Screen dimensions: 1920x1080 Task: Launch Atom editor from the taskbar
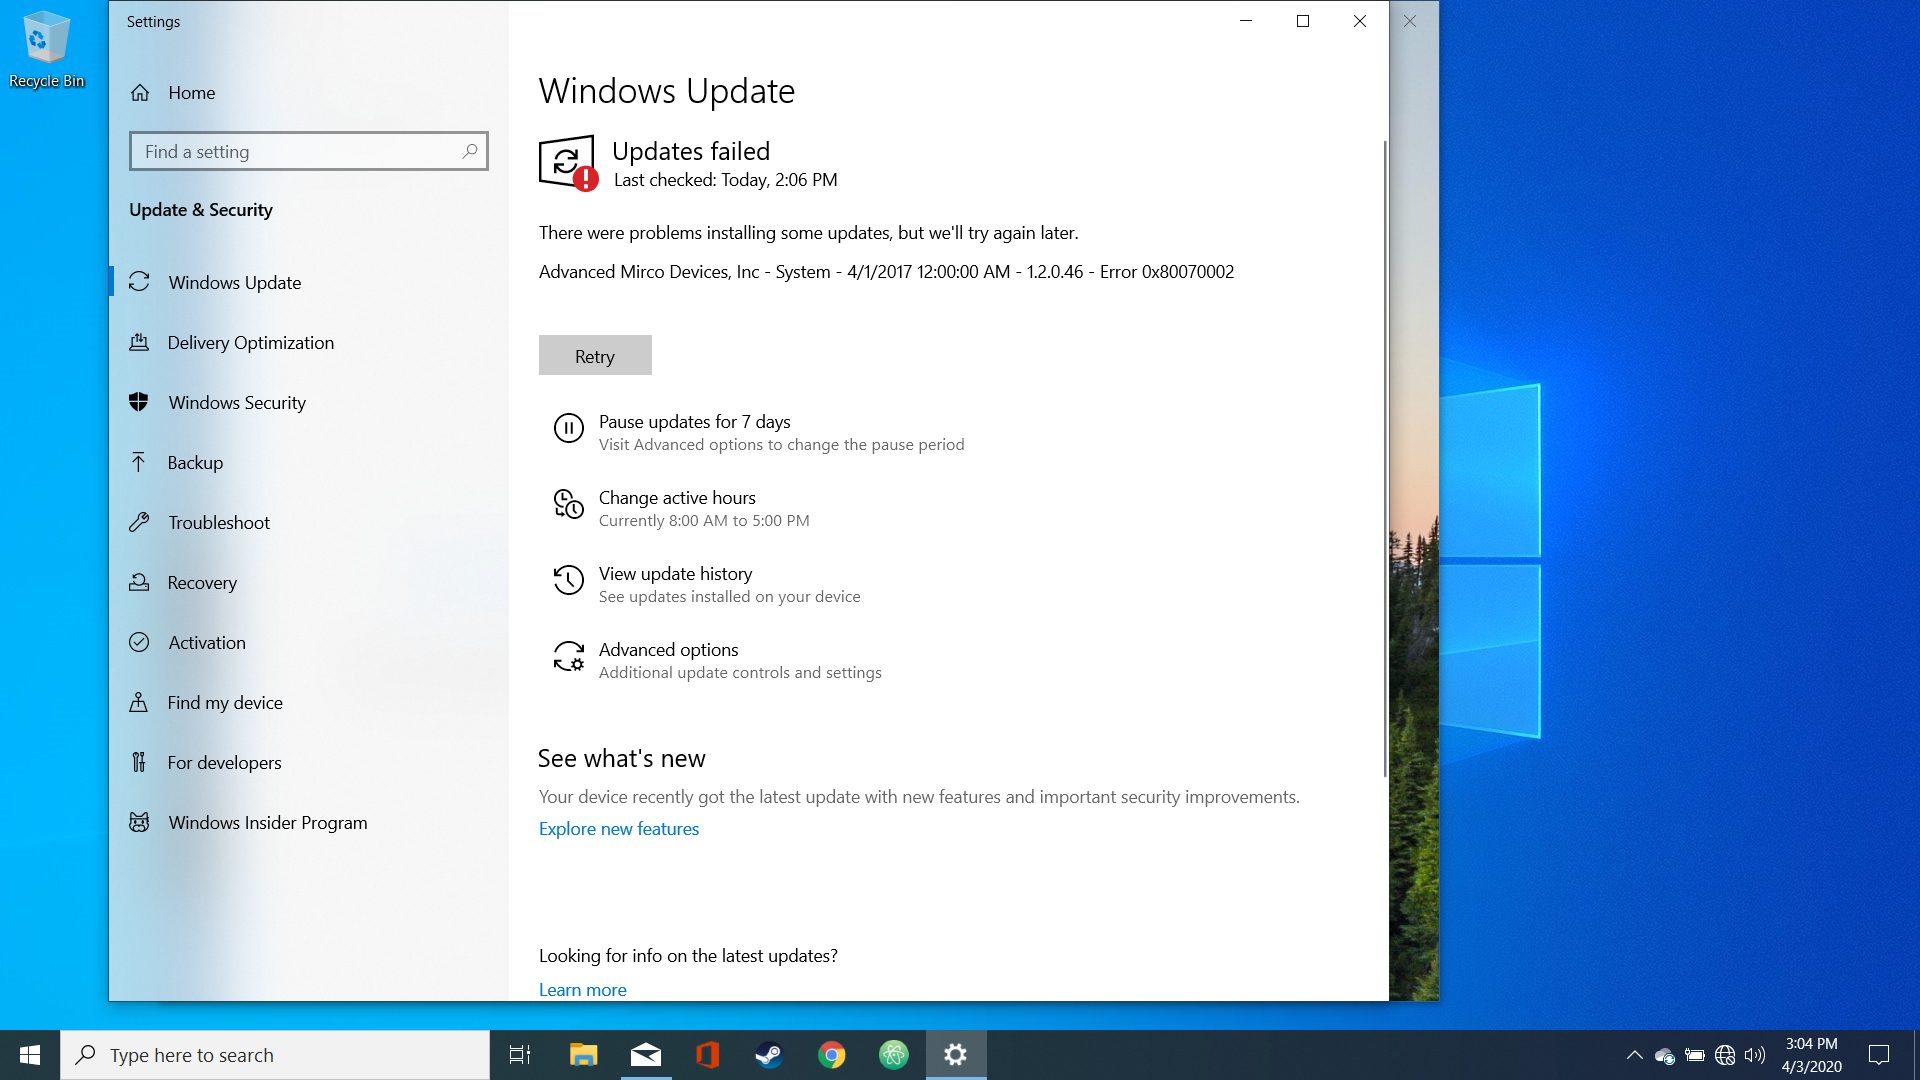click(894, 1055)
